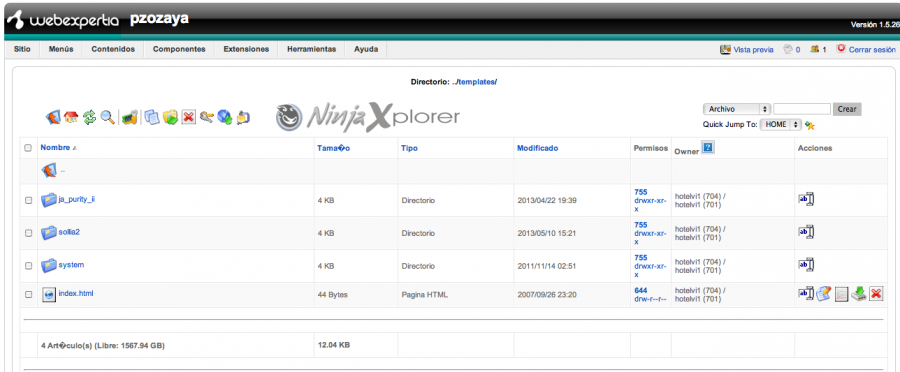900x372 pixels.
Task: Click the globe upload toolbar icon
Action: tap(225, 117)
